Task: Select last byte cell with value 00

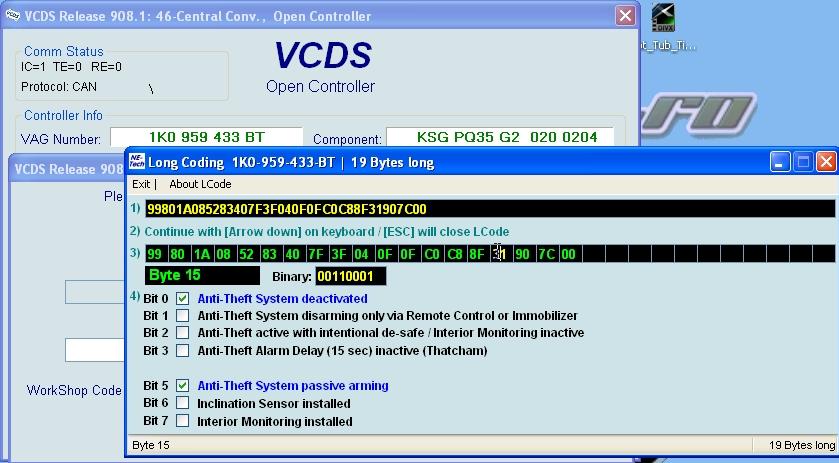Action: 569,254
